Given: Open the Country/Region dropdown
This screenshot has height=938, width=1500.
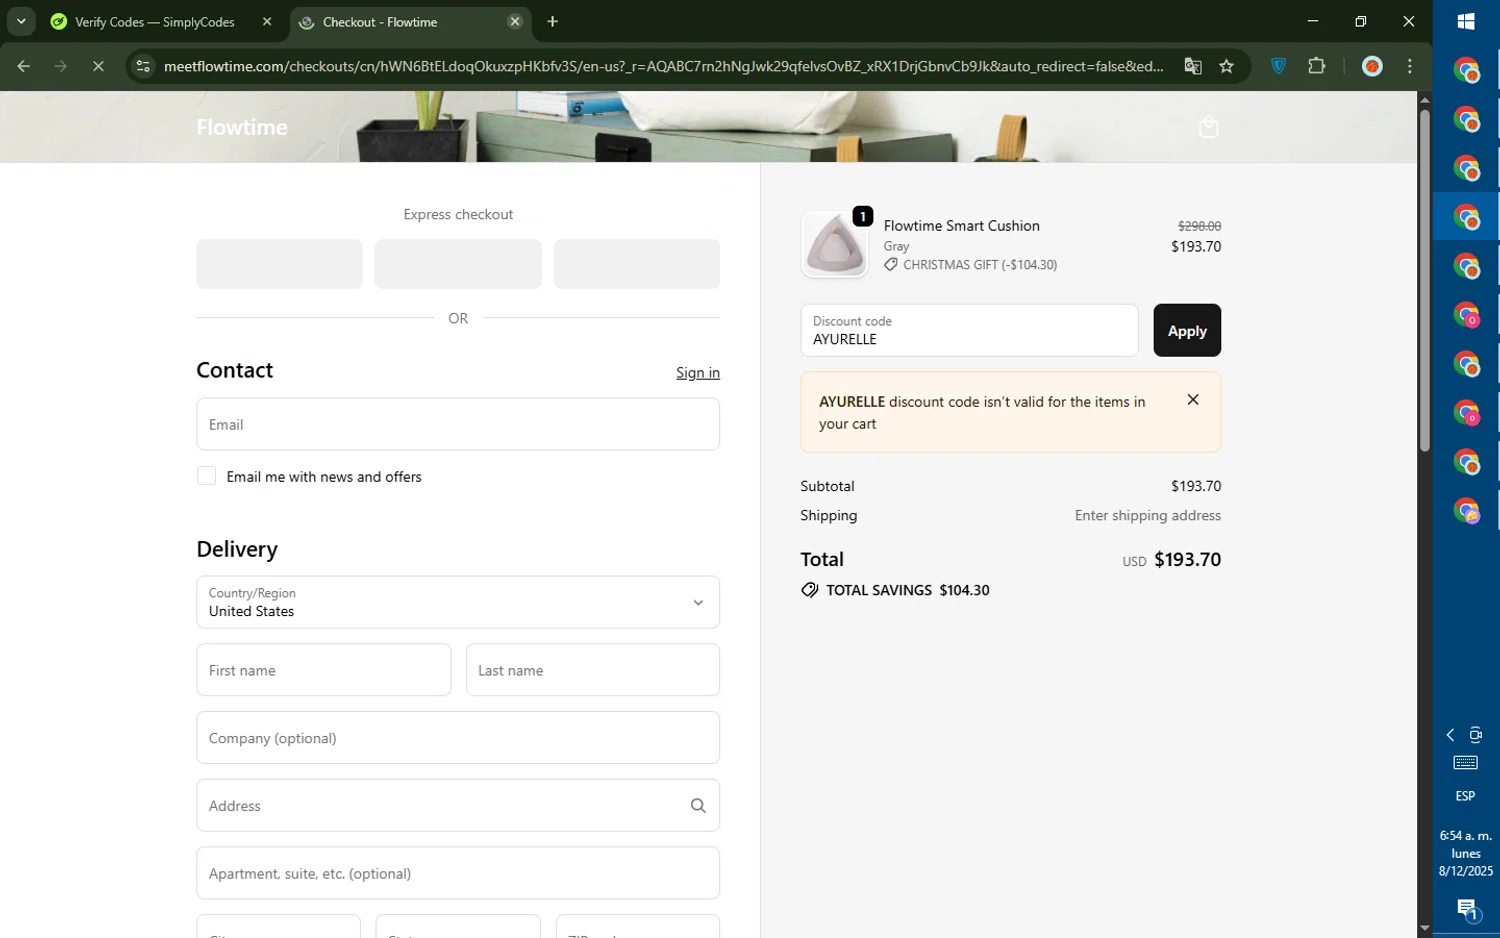Looking at the screenshot, I should [458, 602].
